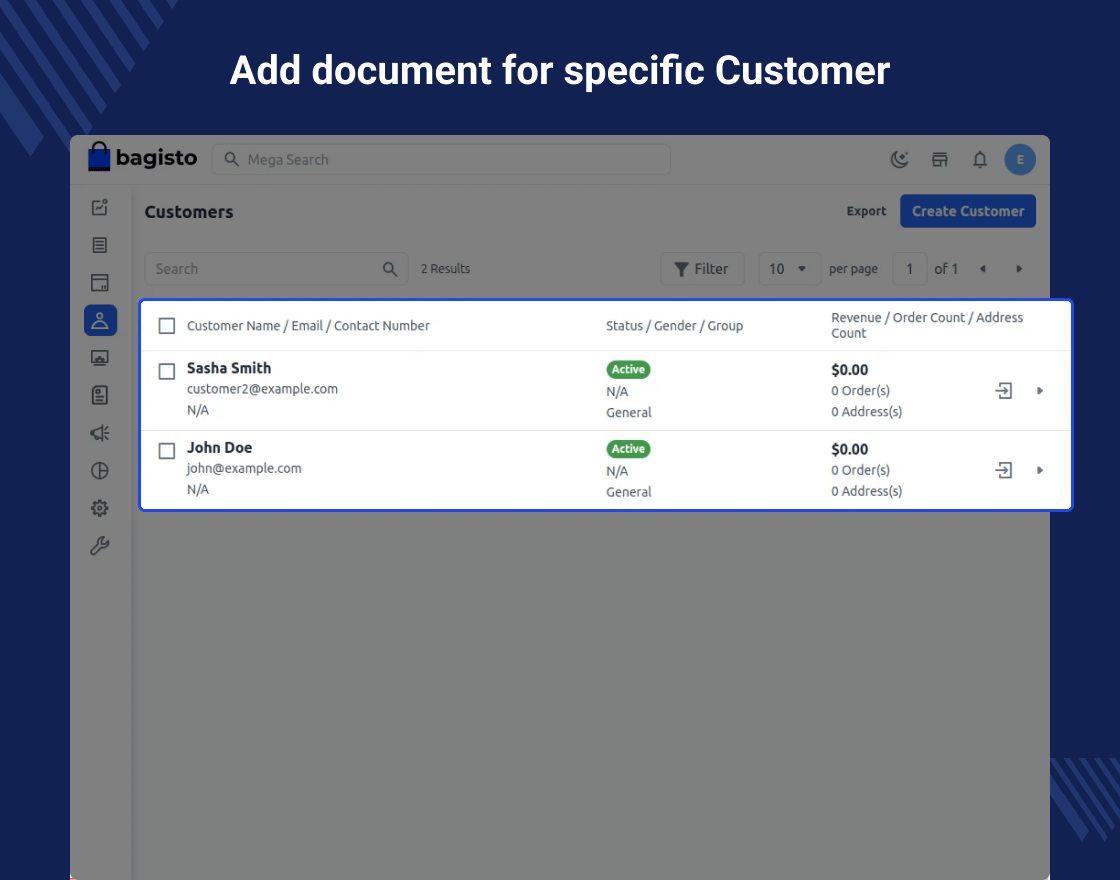Click the Export button
Screen dimensions: 1120x880
click(866, 211)
